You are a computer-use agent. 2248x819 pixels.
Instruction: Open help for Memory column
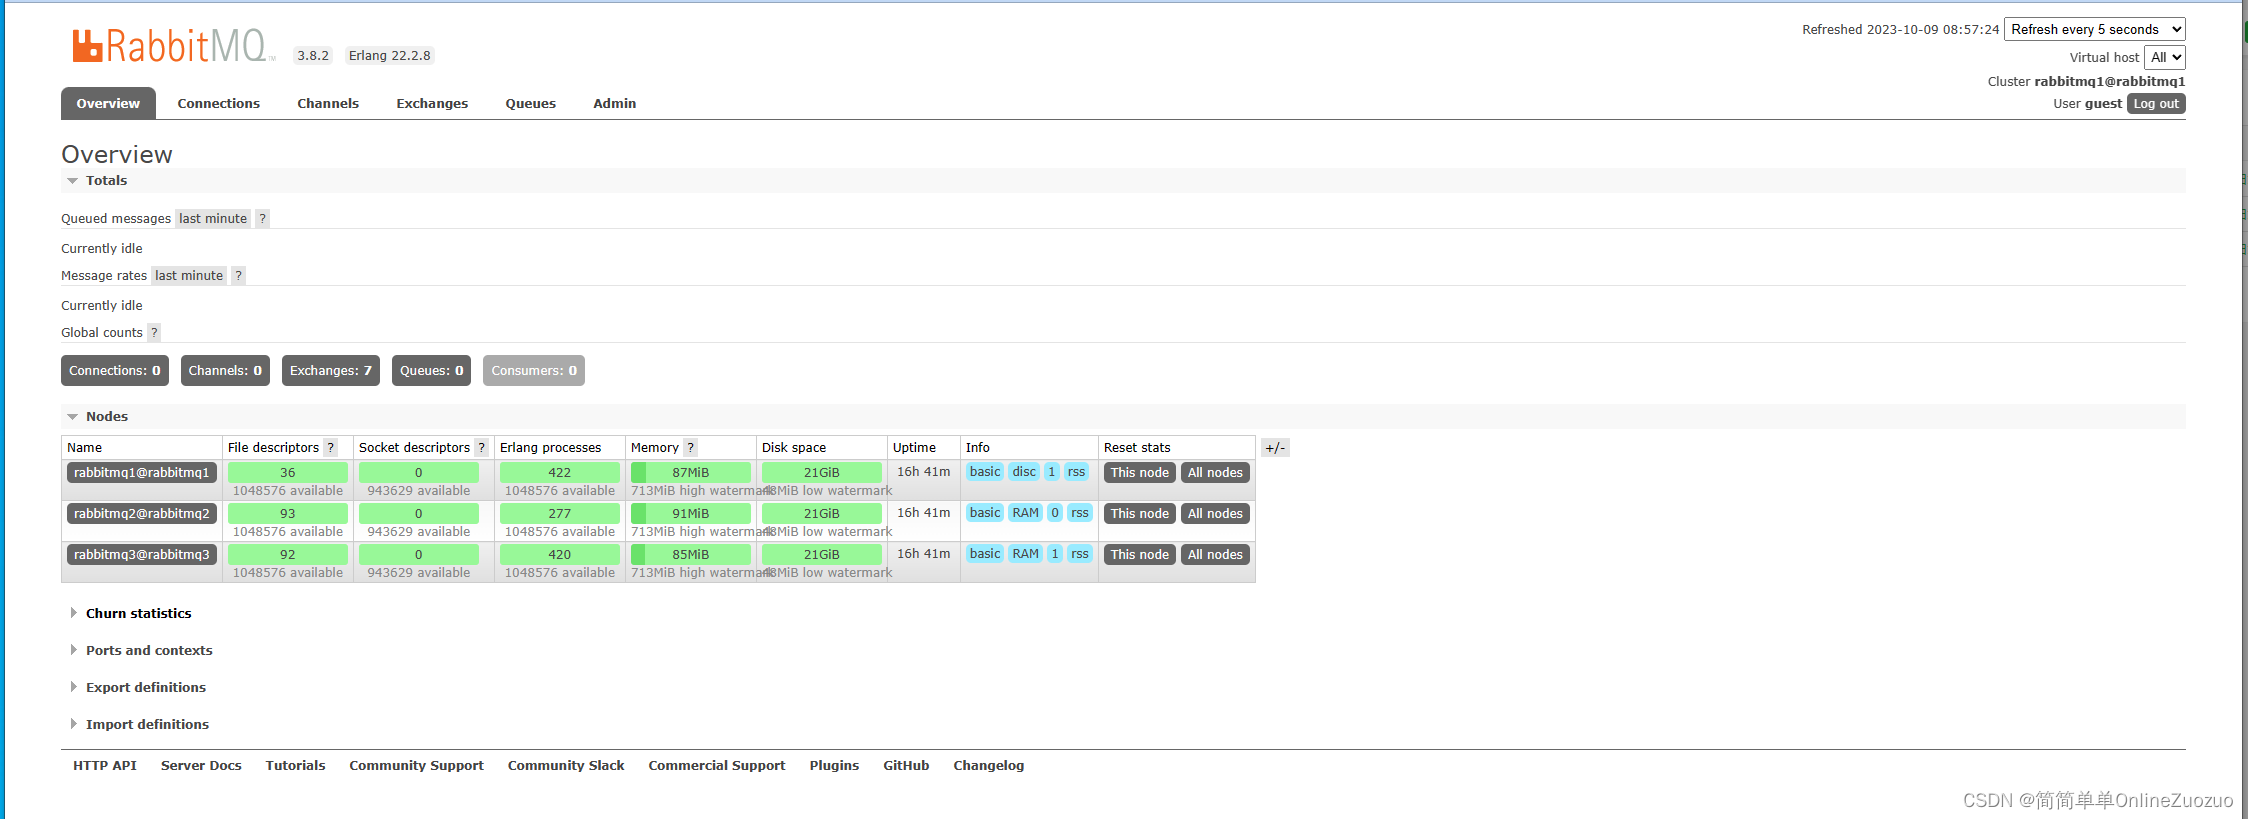(690, 447)
